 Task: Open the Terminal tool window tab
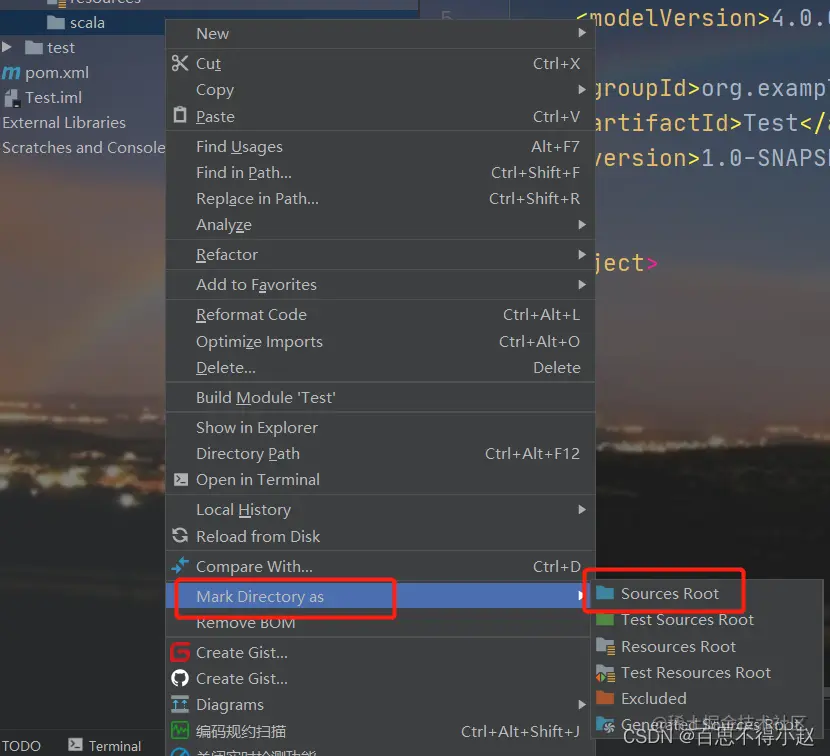(105, 745)
